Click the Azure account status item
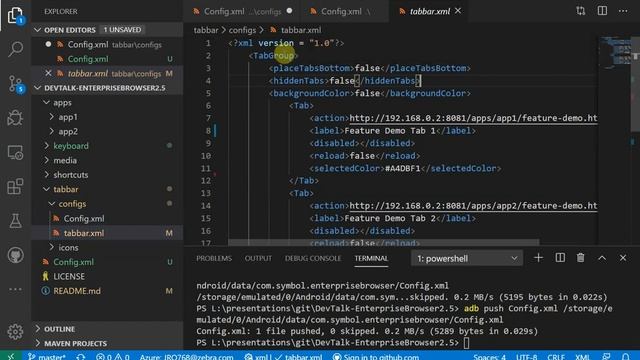This screenshot has width=640, height=360. [186, 356]
